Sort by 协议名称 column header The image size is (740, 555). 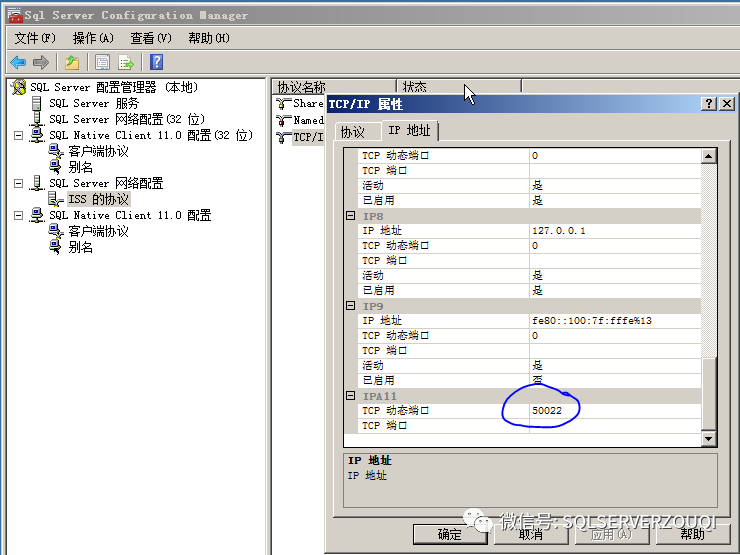click(x=334, y=86)
